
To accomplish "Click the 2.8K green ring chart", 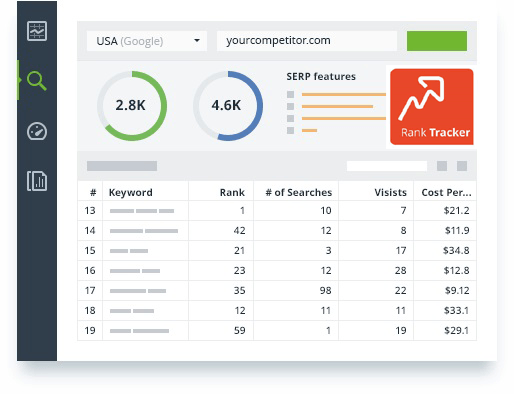I will (132, 106).
